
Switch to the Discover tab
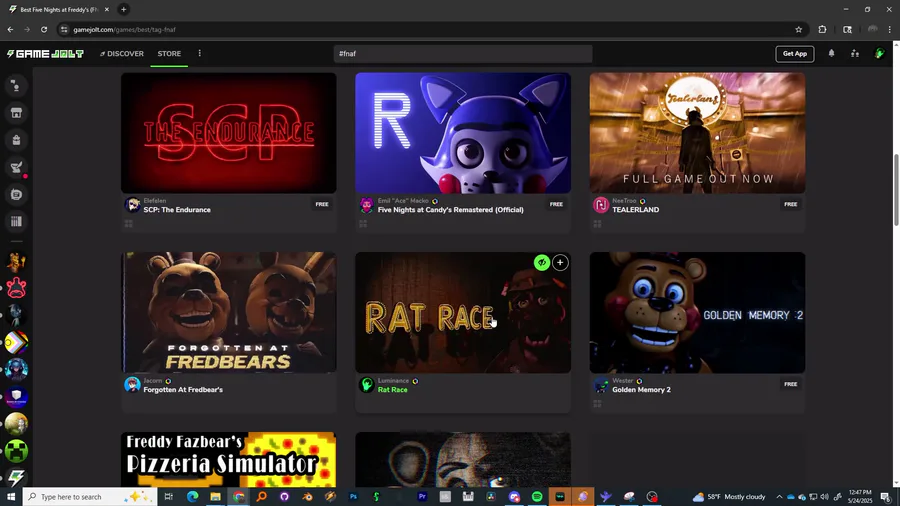tap(122, 54)
